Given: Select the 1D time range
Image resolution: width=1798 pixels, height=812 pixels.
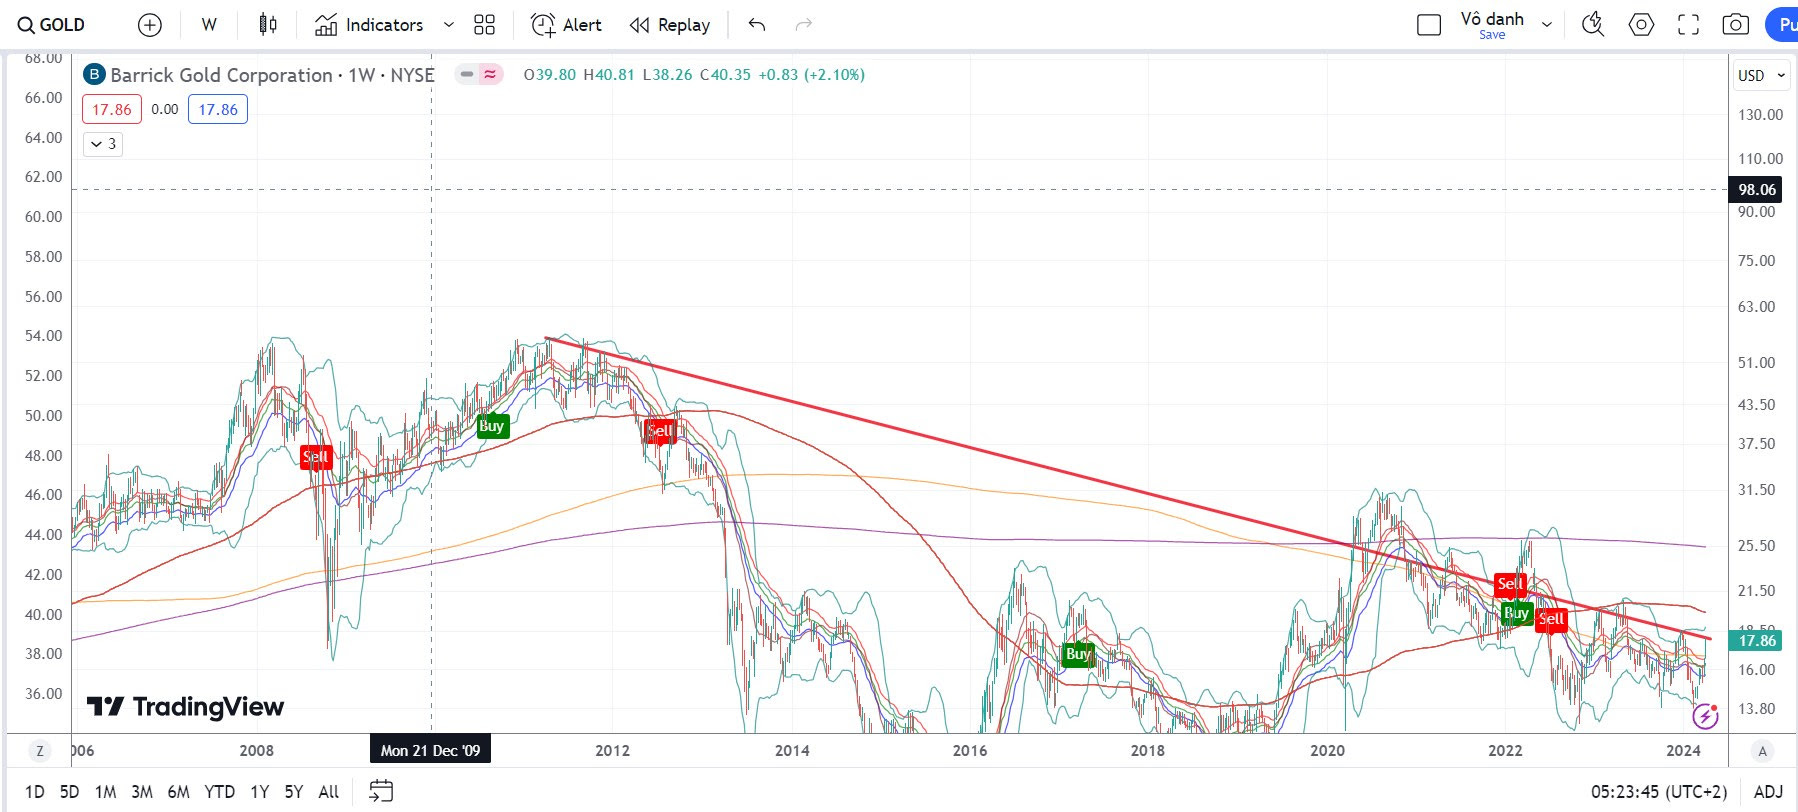Looking at the screenshot, I should tap(35, 792).
